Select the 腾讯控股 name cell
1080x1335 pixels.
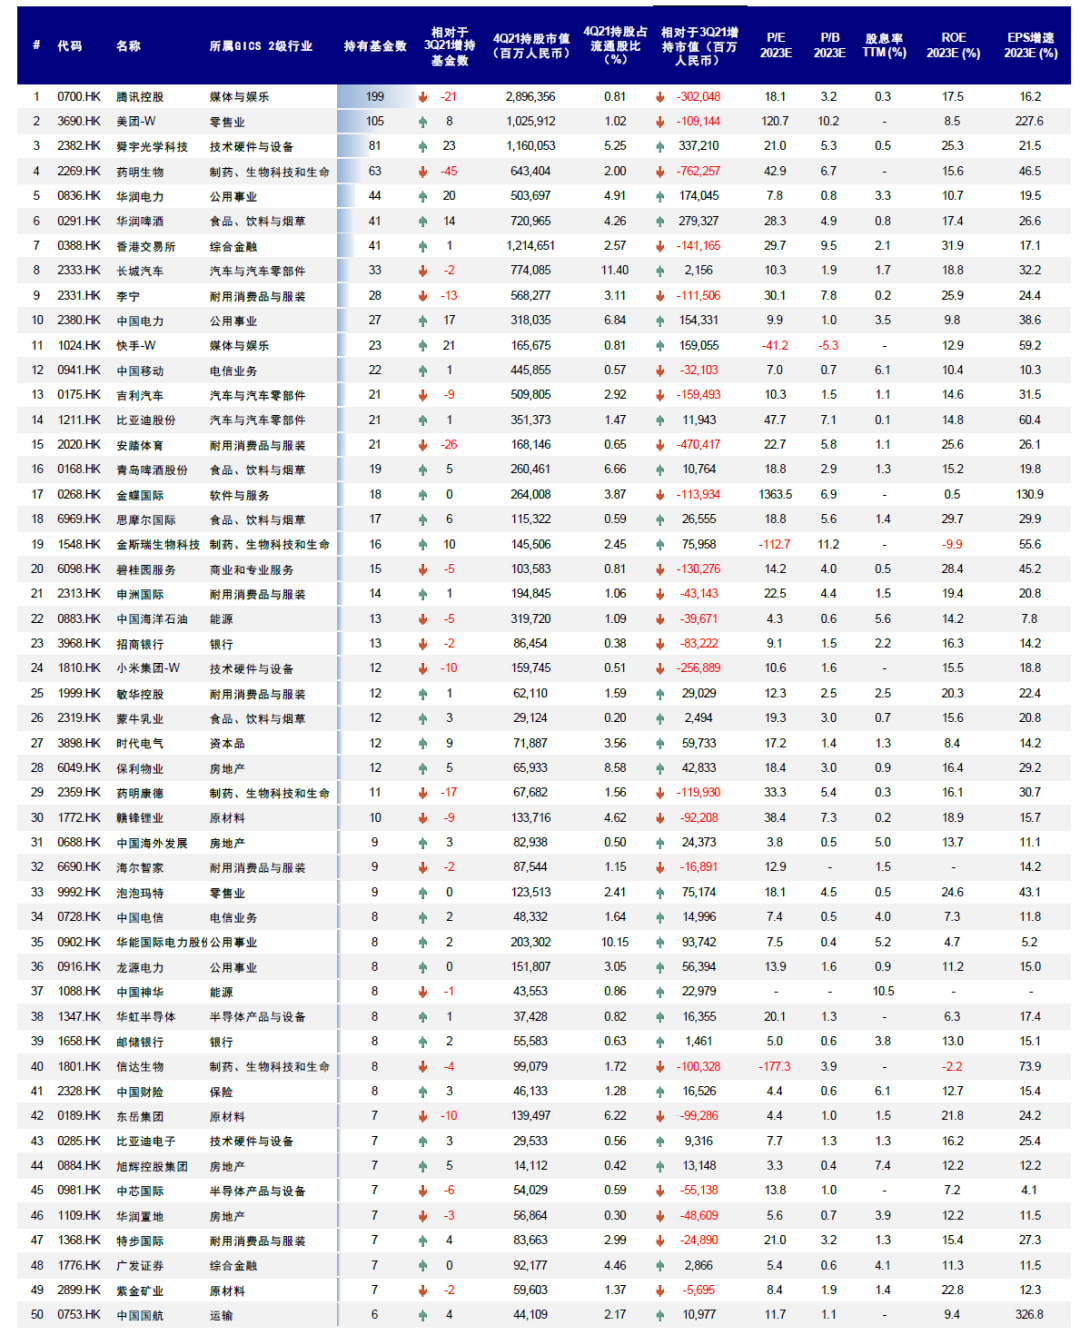click(x=140, y=97)
